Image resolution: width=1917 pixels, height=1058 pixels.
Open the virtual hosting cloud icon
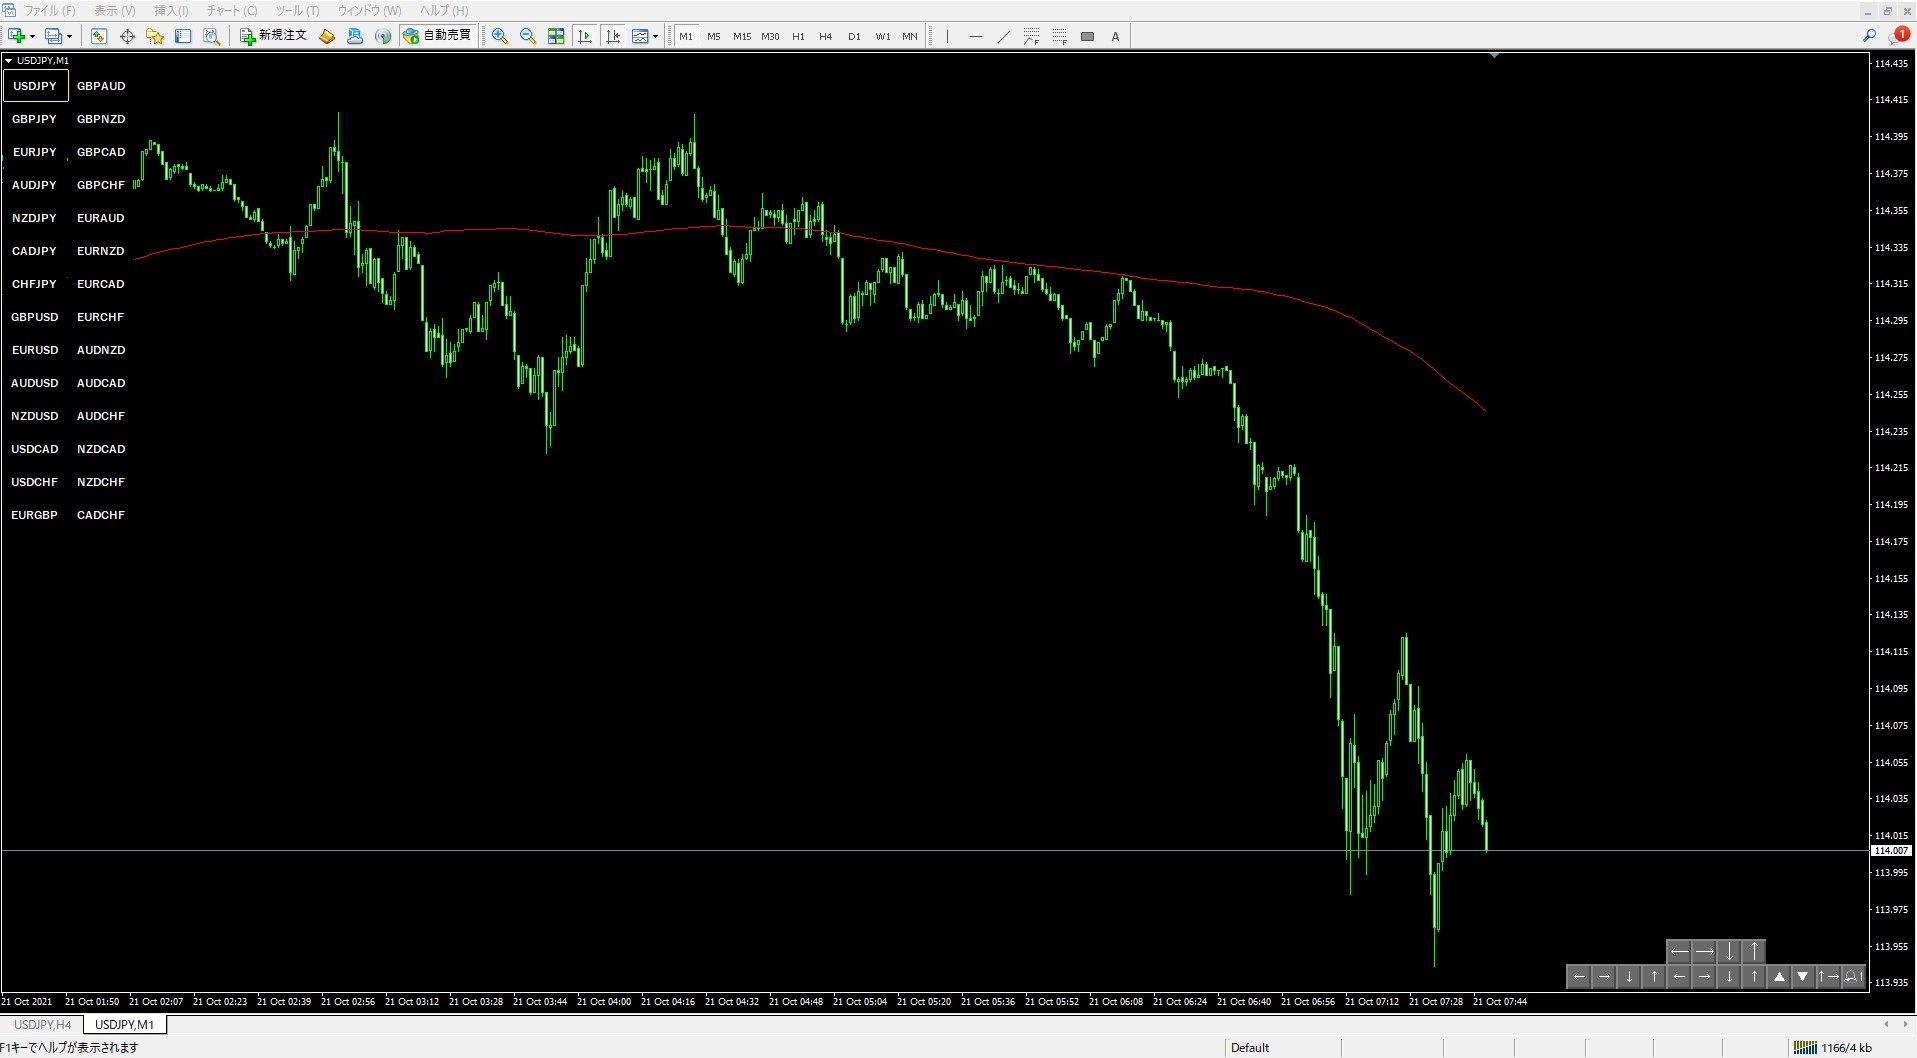(355, 36)
